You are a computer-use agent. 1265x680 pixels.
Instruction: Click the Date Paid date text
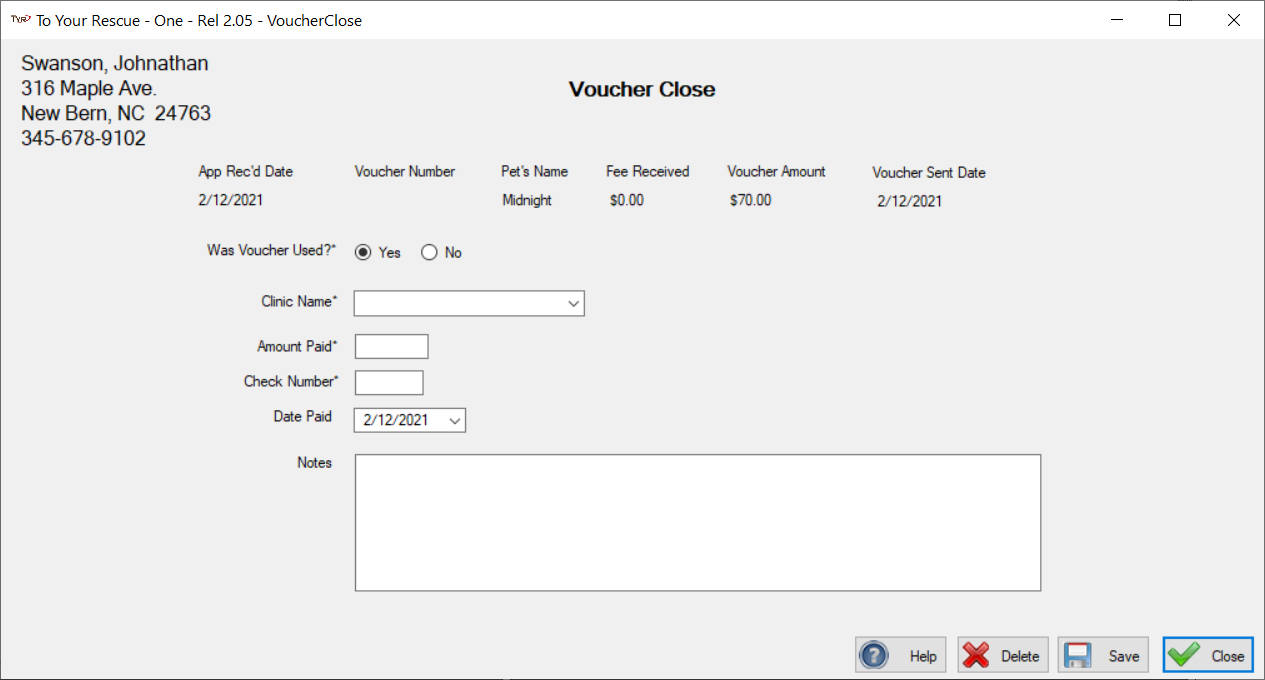tap(396, 421)
